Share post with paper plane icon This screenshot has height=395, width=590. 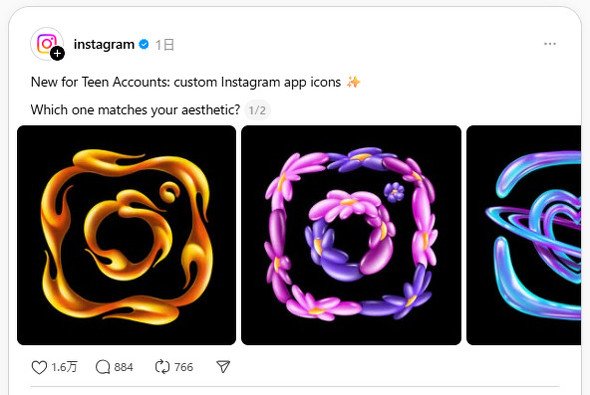pyautogui.click(x=223, y=367)
